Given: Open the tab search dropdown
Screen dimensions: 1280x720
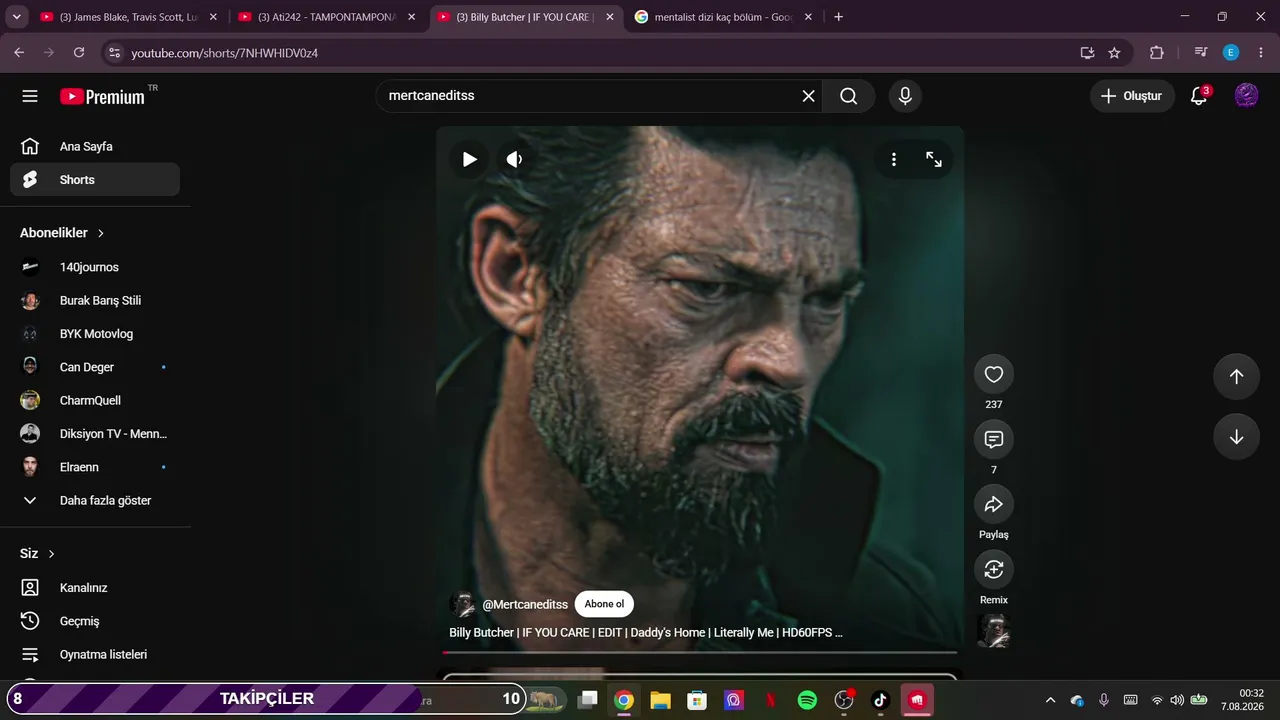Looking at the screenshot, I should coord(16,17).
